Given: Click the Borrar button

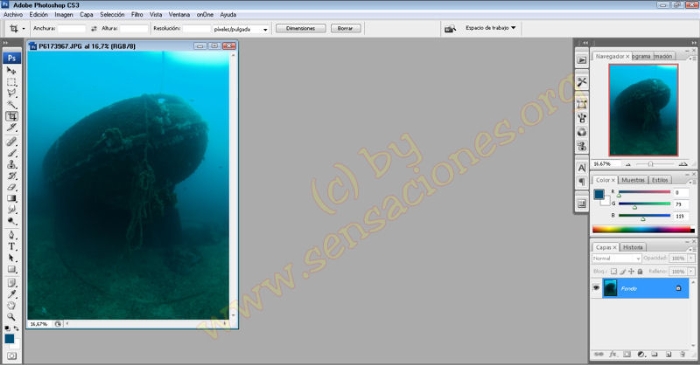Looking at the screenshot, I should point(345,28).
